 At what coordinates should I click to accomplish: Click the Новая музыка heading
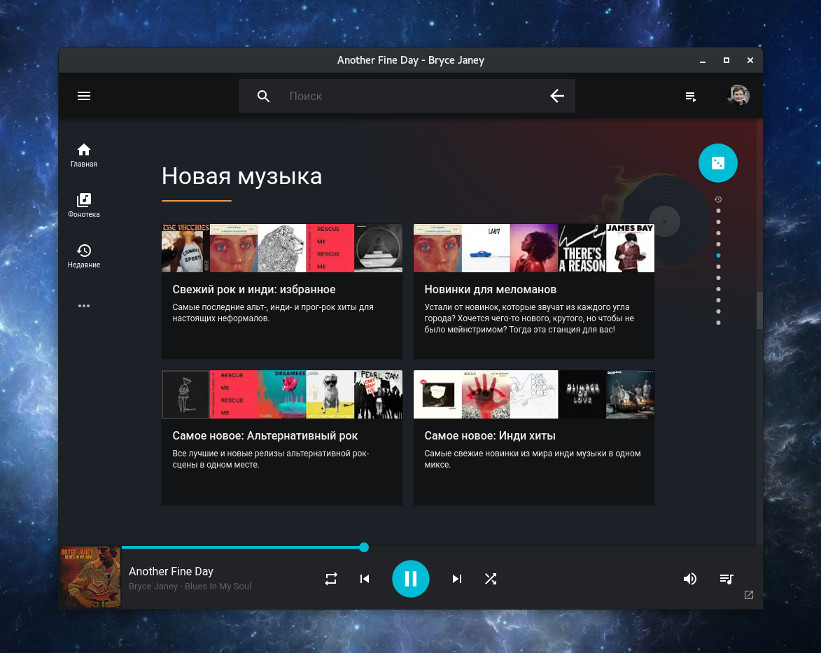(x=241, y=176)
